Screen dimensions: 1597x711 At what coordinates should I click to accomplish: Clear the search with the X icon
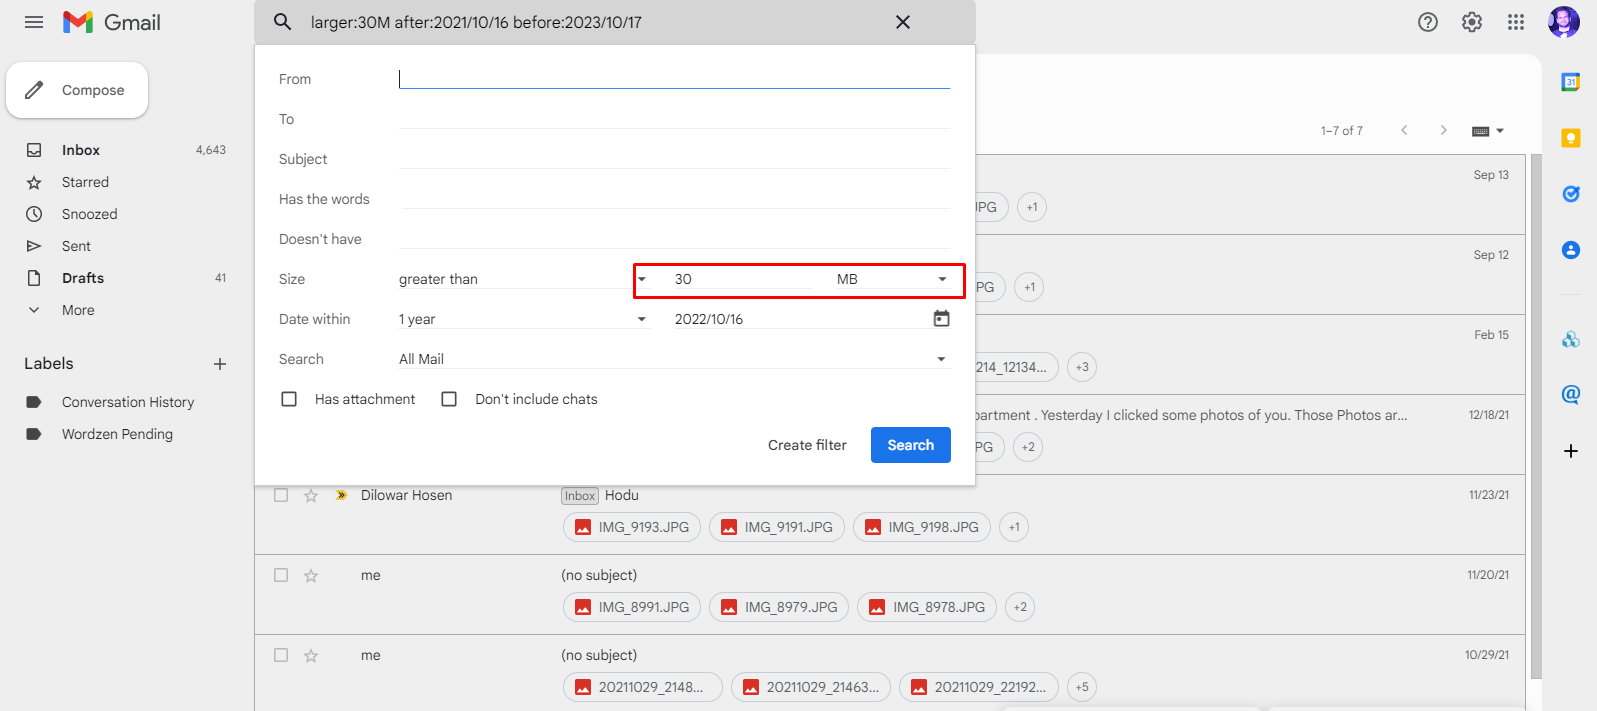click(902, 22)
